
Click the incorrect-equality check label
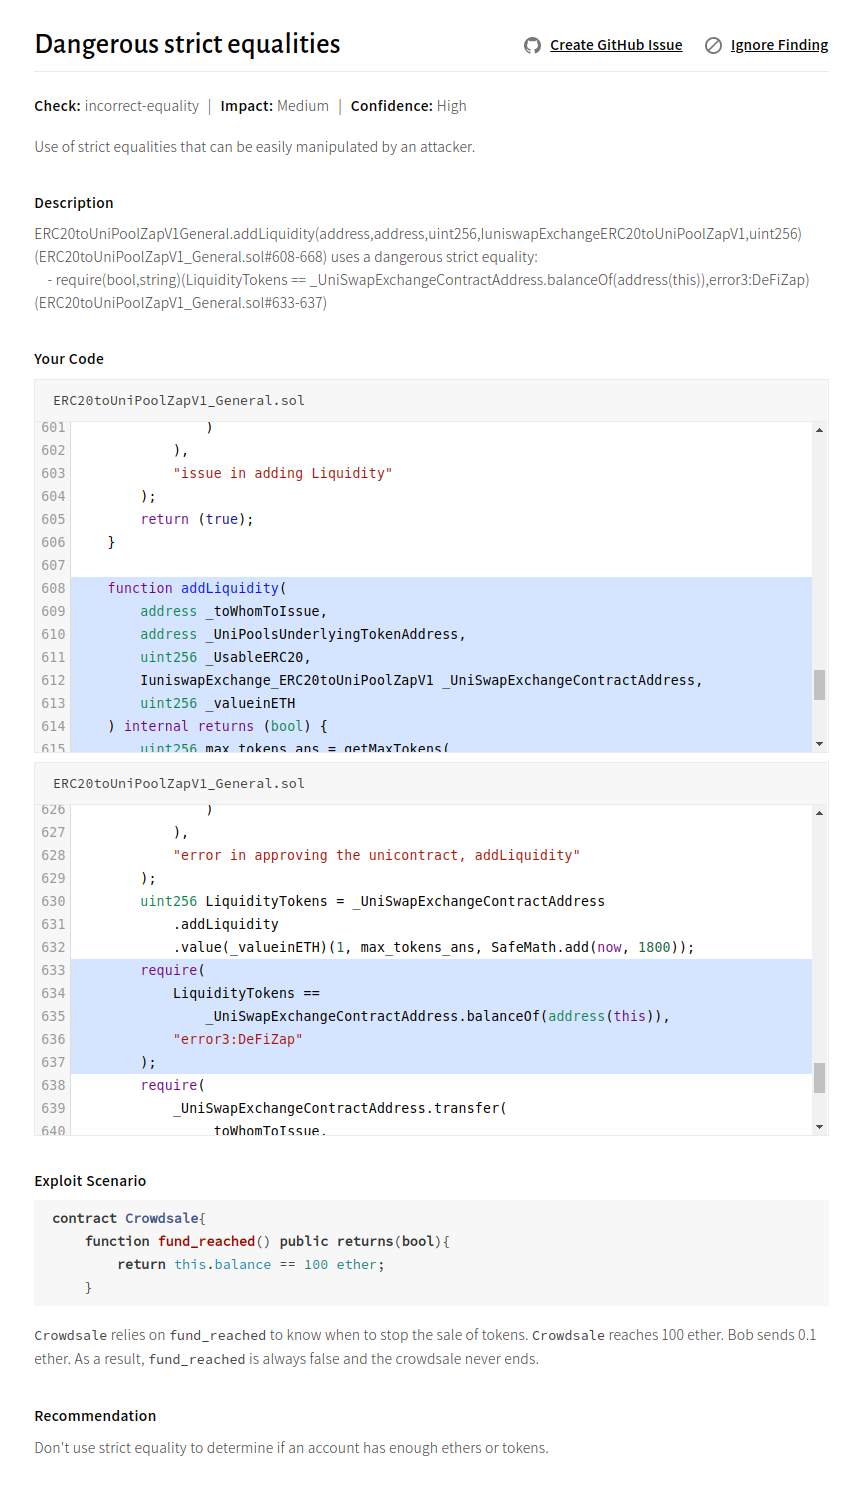coord(141,106)
